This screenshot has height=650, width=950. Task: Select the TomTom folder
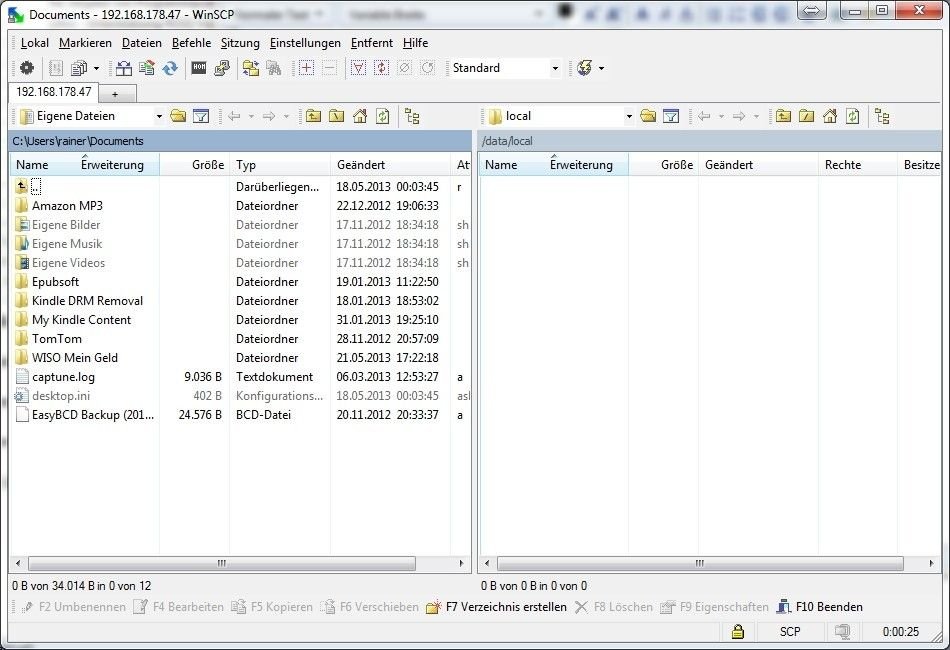[x=56, y=339]
